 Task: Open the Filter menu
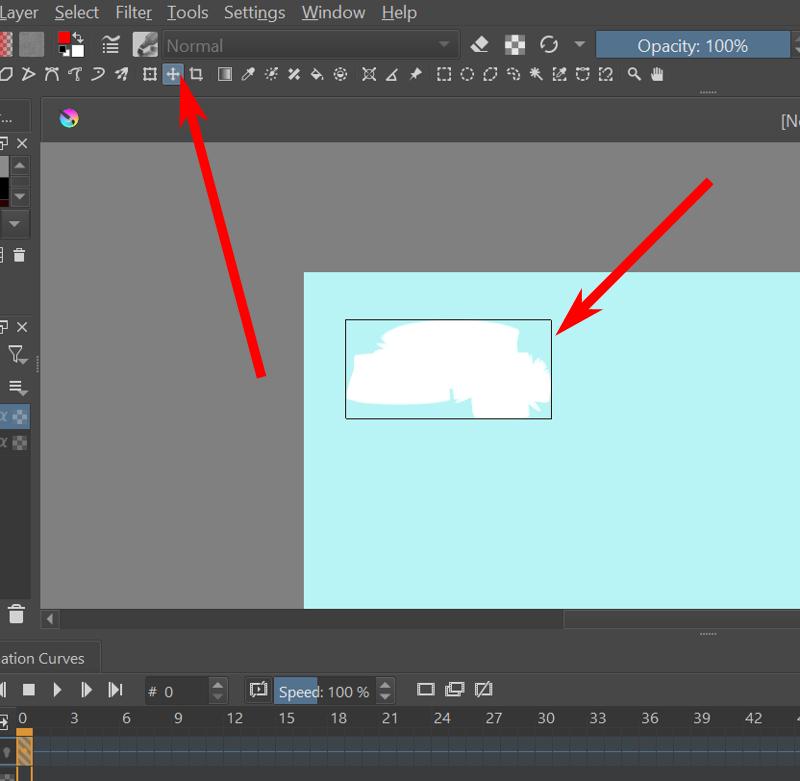[x=133, y=13]
